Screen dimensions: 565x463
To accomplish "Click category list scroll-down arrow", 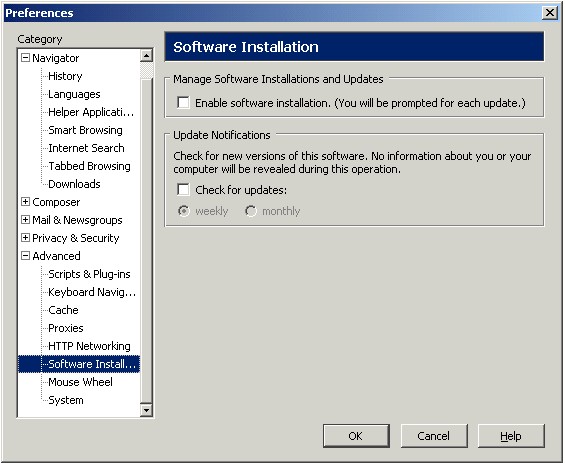I will coord(146,410).
